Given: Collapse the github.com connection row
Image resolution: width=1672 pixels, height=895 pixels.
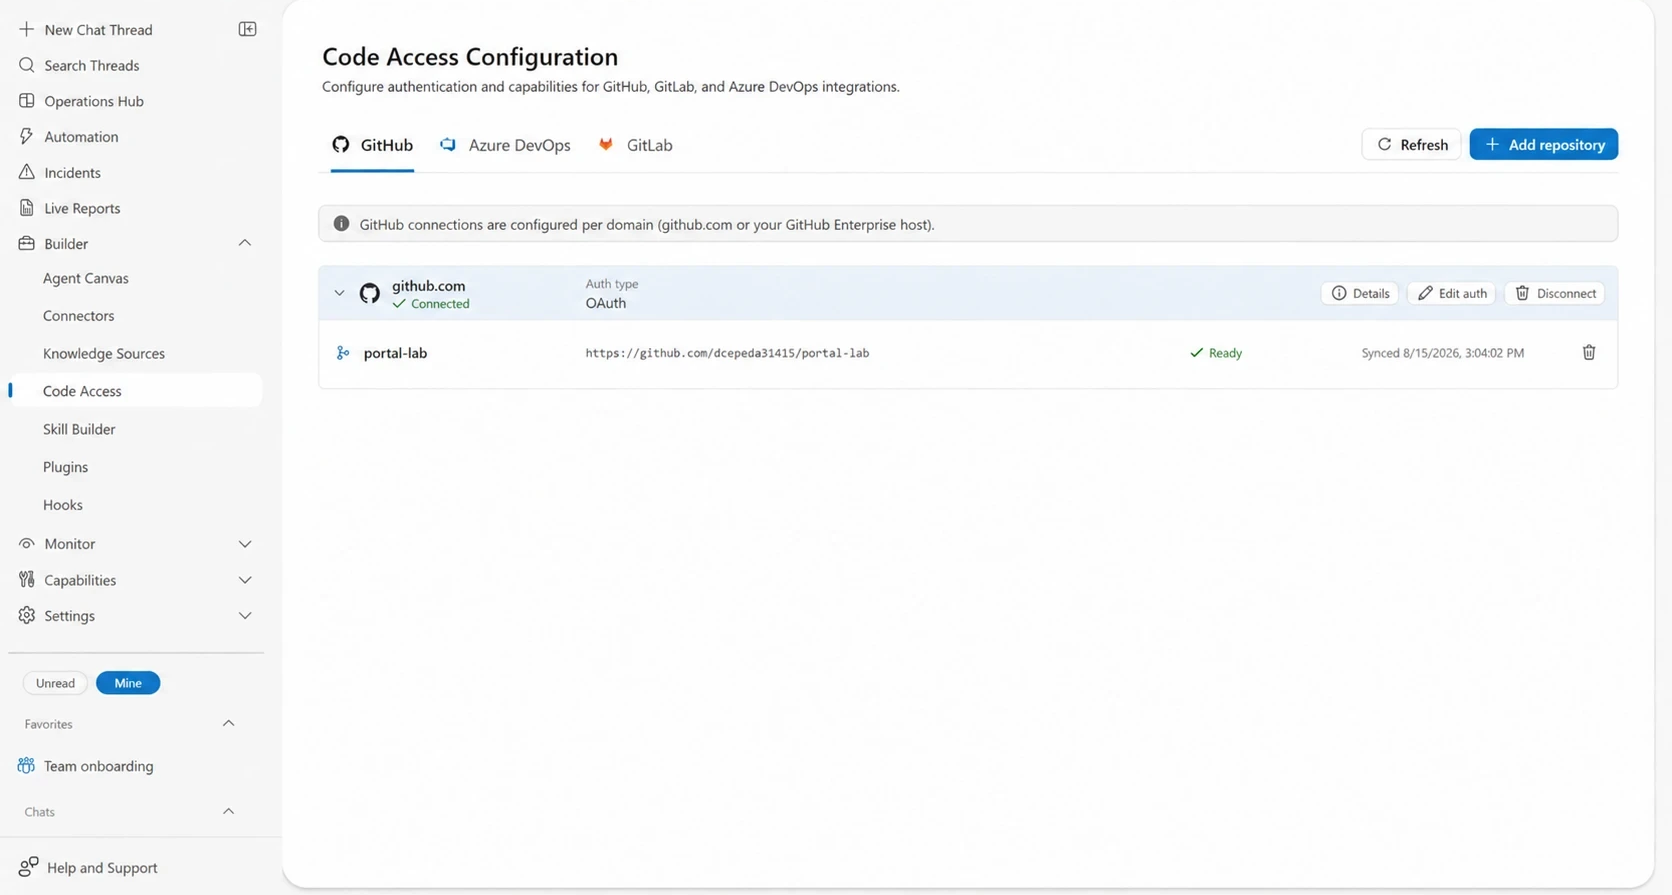Looking at the screenshot, I should click(339, 293).
